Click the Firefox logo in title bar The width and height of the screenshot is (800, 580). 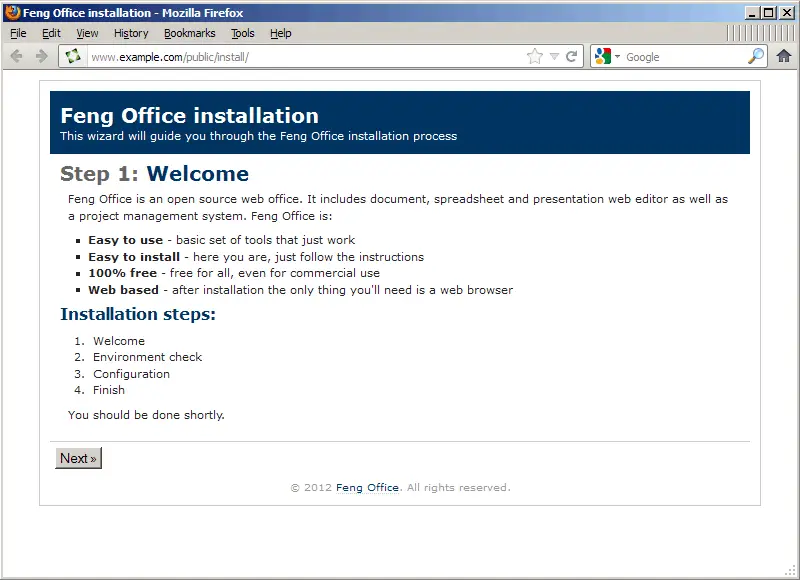point(12,12)
